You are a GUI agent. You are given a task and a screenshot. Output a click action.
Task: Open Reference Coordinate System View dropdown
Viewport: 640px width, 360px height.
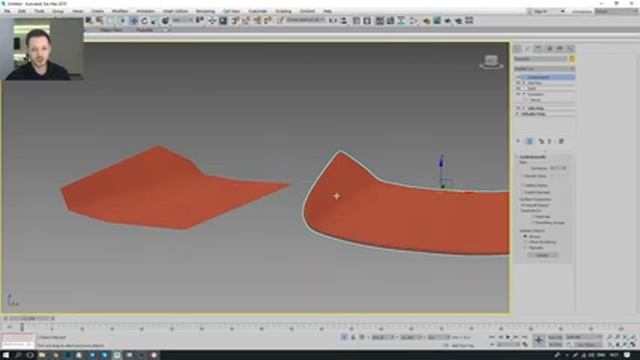click(181, 20)
